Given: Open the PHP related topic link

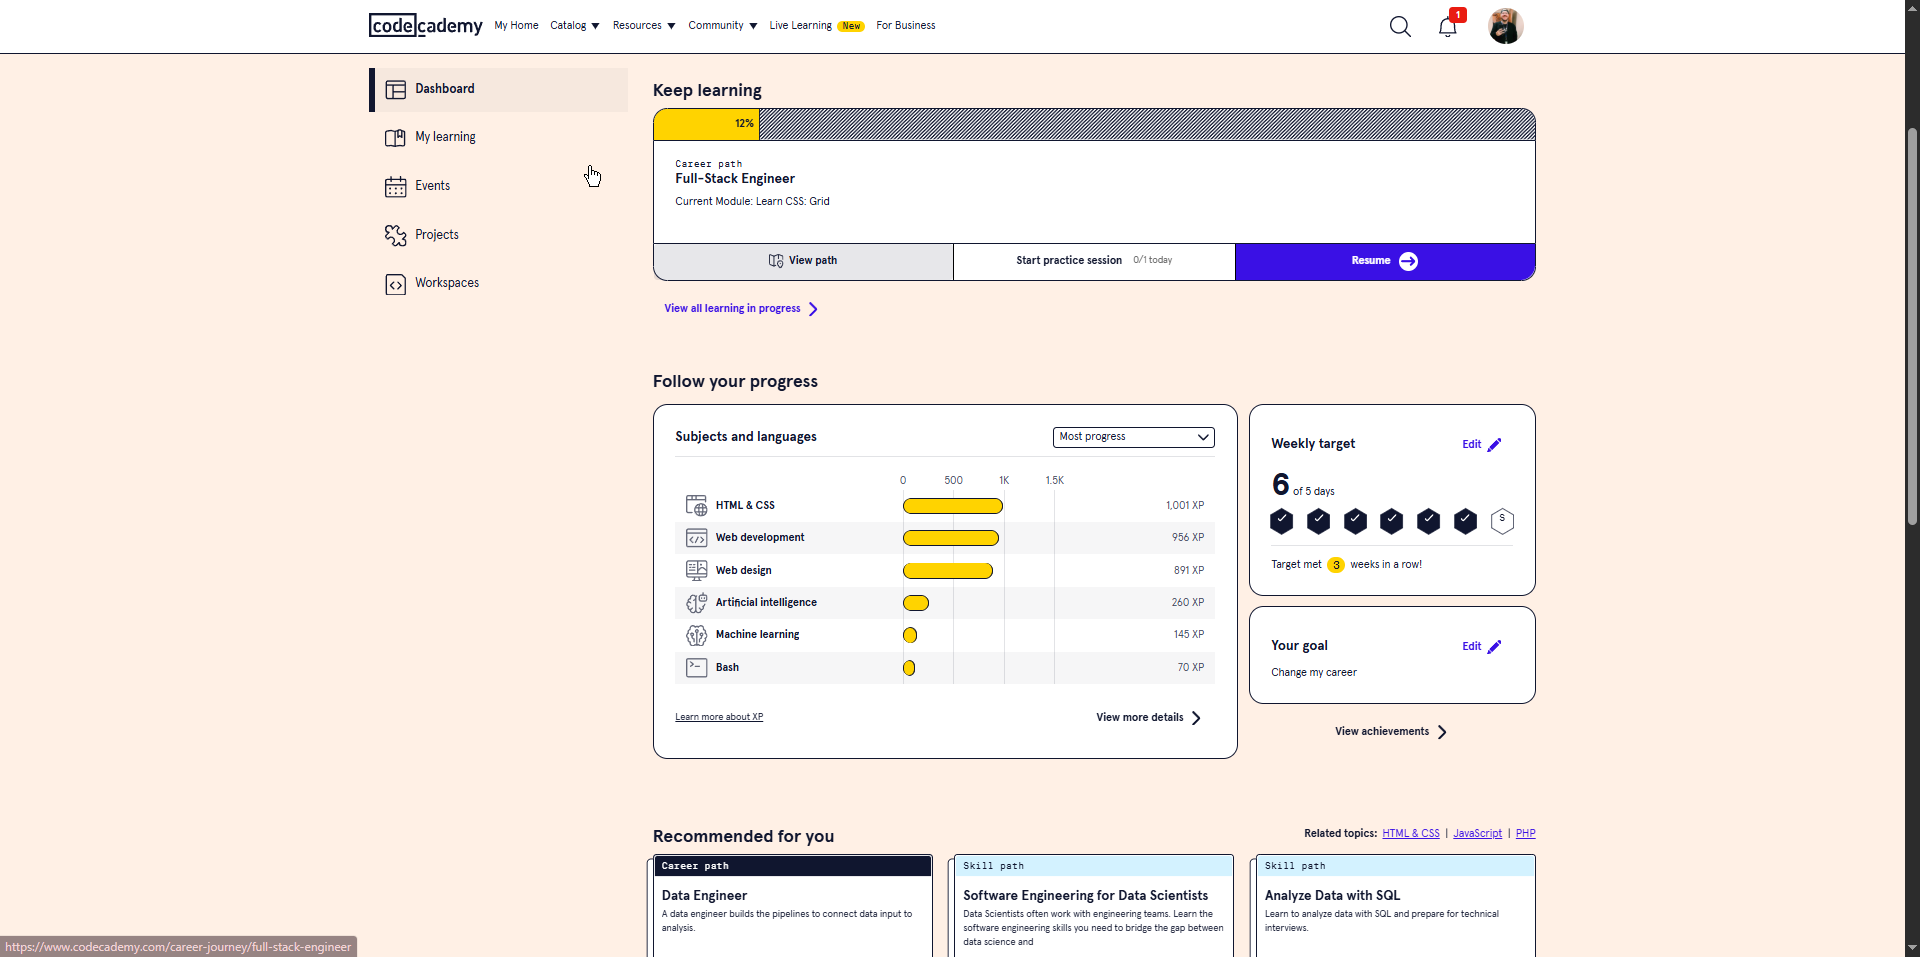Looking at the screenshot, I should (x=1525, y=834).
